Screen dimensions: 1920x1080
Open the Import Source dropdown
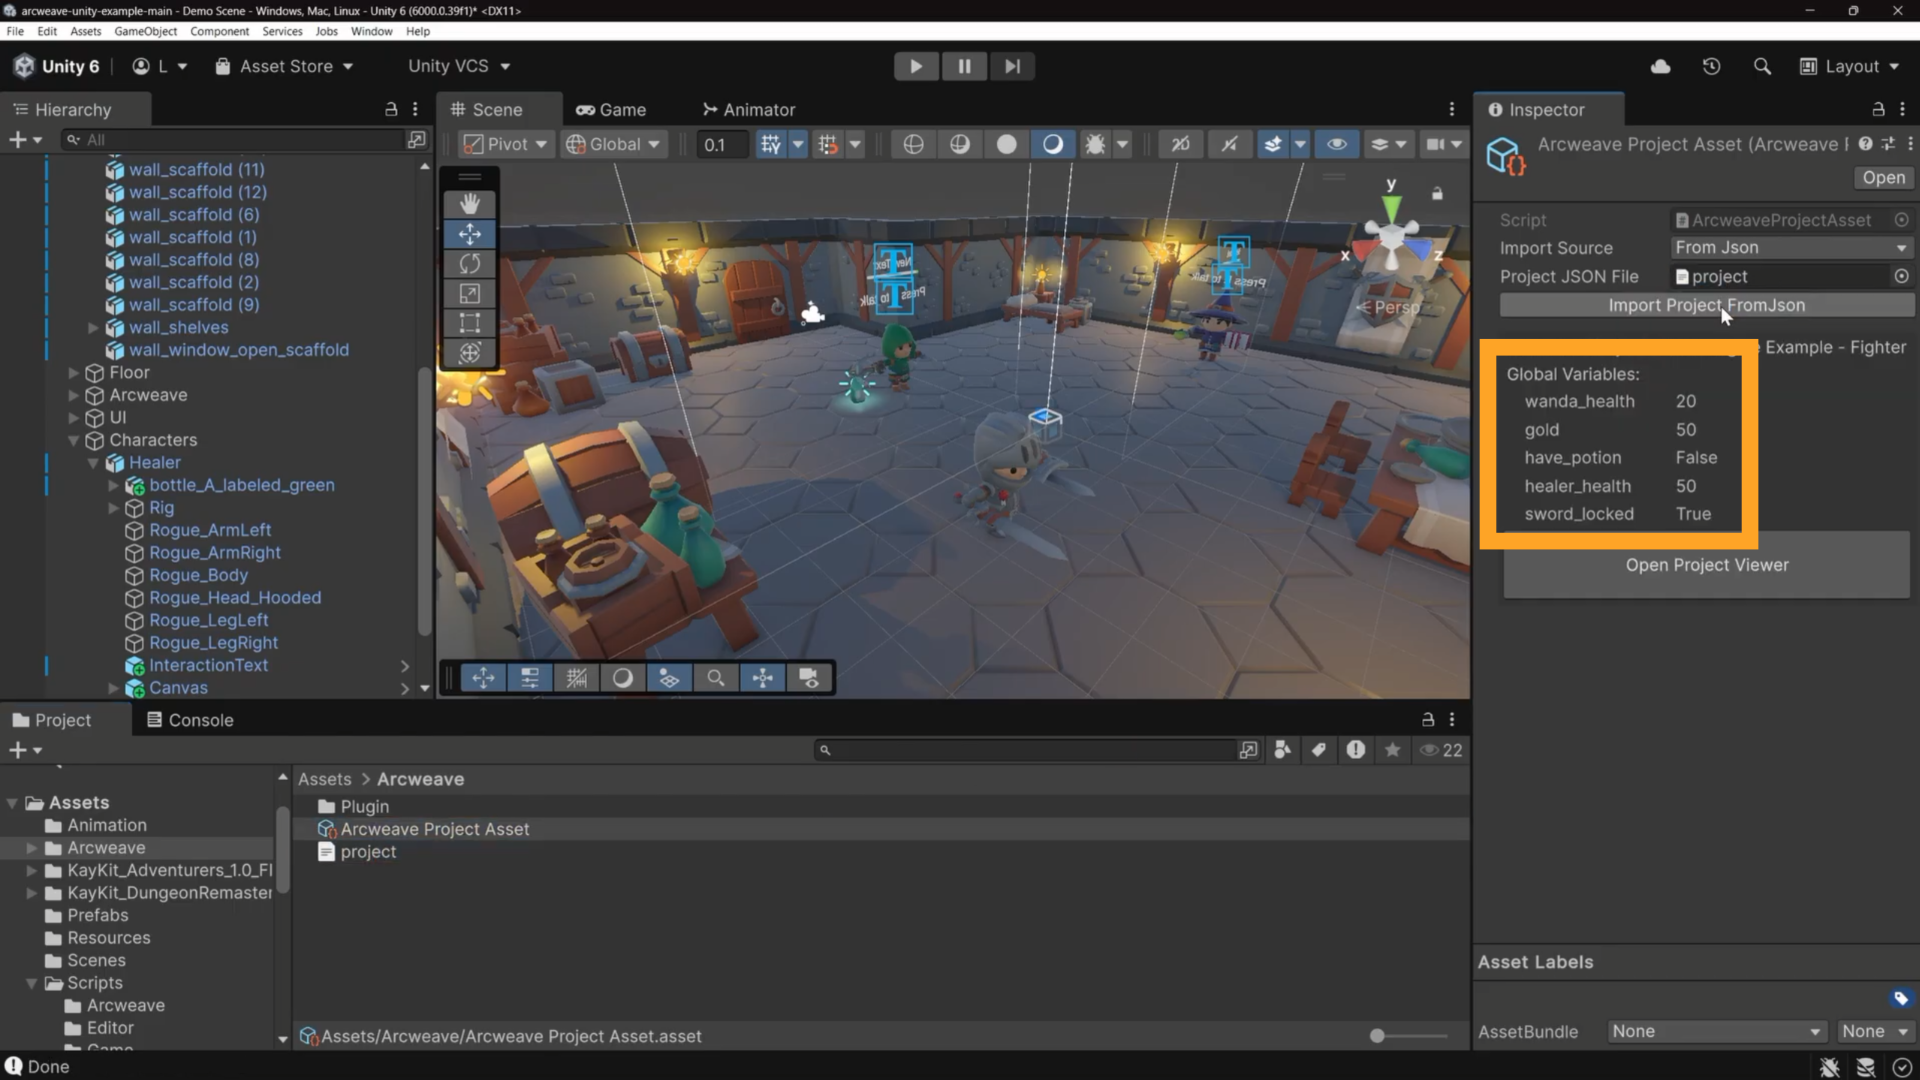click(x=1791, y=247)
